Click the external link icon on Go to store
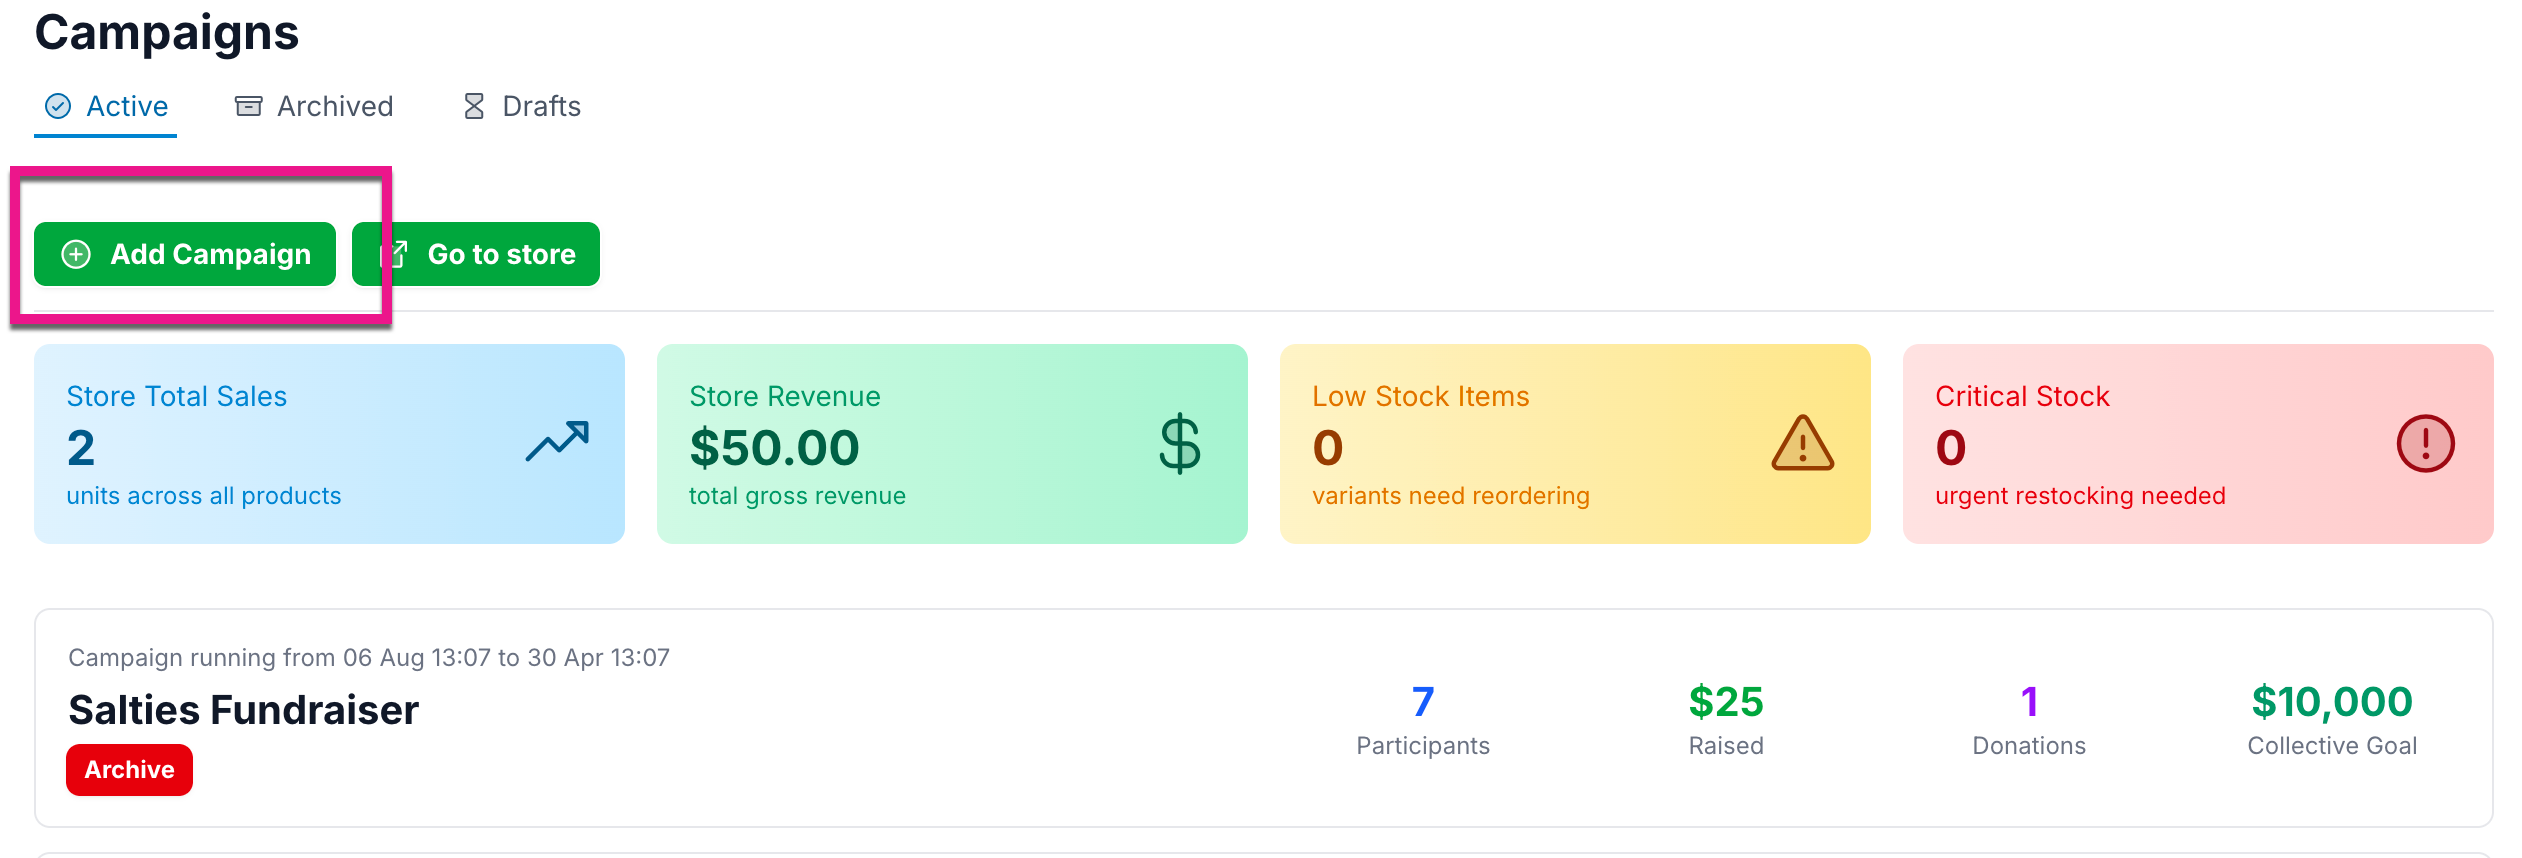 396,254
